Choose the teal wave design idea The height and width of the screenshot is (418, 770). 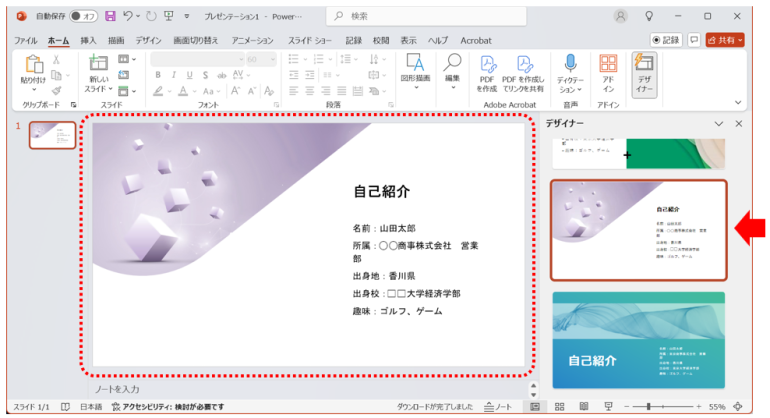point(638,340)
